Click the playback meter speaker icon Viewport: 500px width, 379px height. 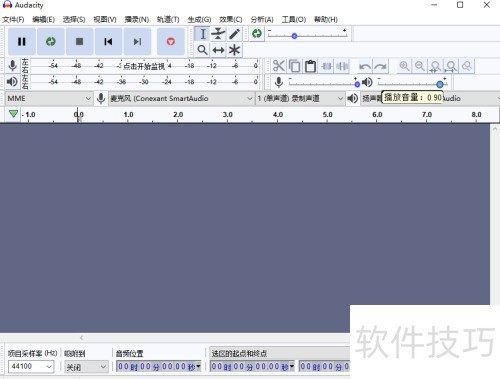pos(12,82)
